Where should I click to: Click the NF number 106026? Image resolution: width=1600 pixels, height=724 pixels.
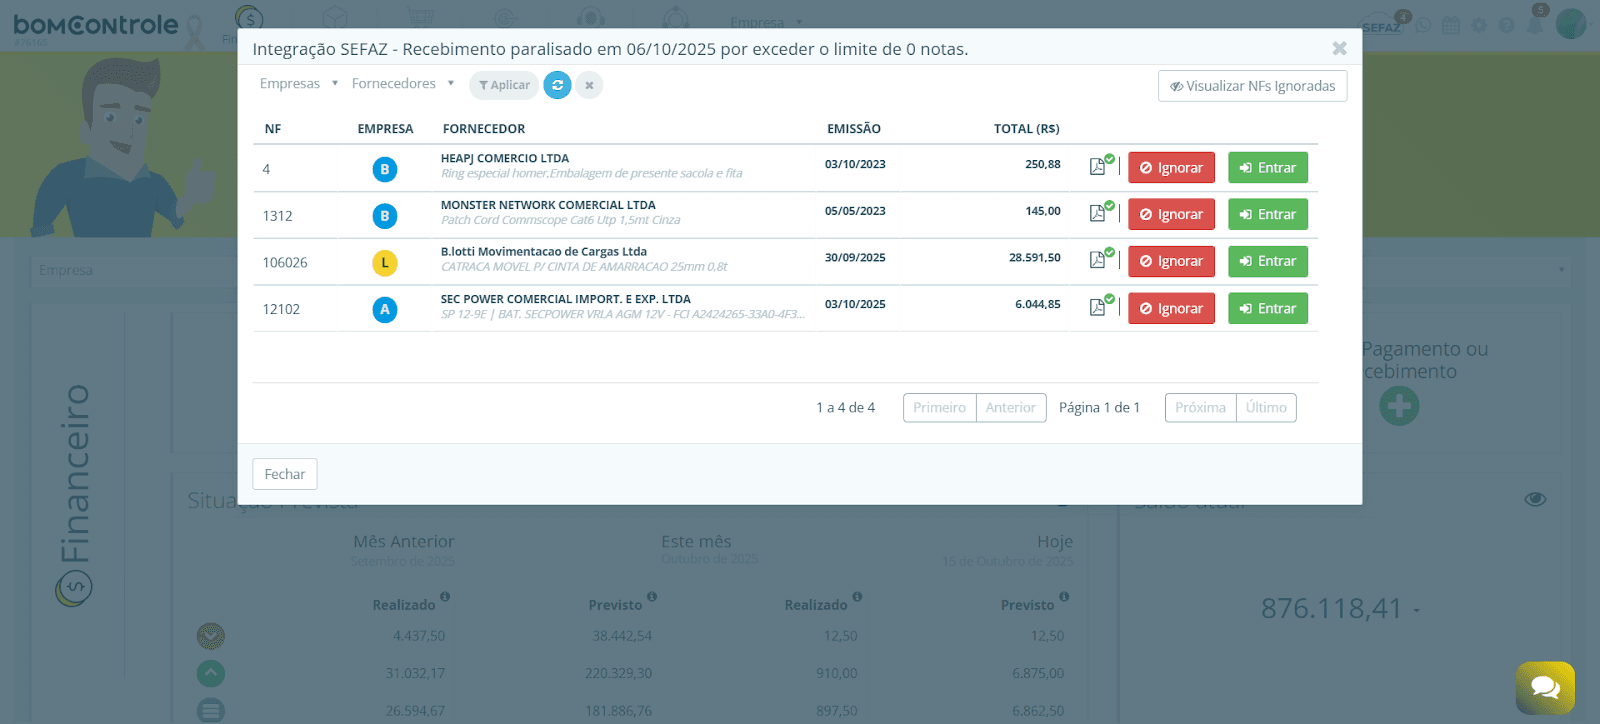point(285,263)
